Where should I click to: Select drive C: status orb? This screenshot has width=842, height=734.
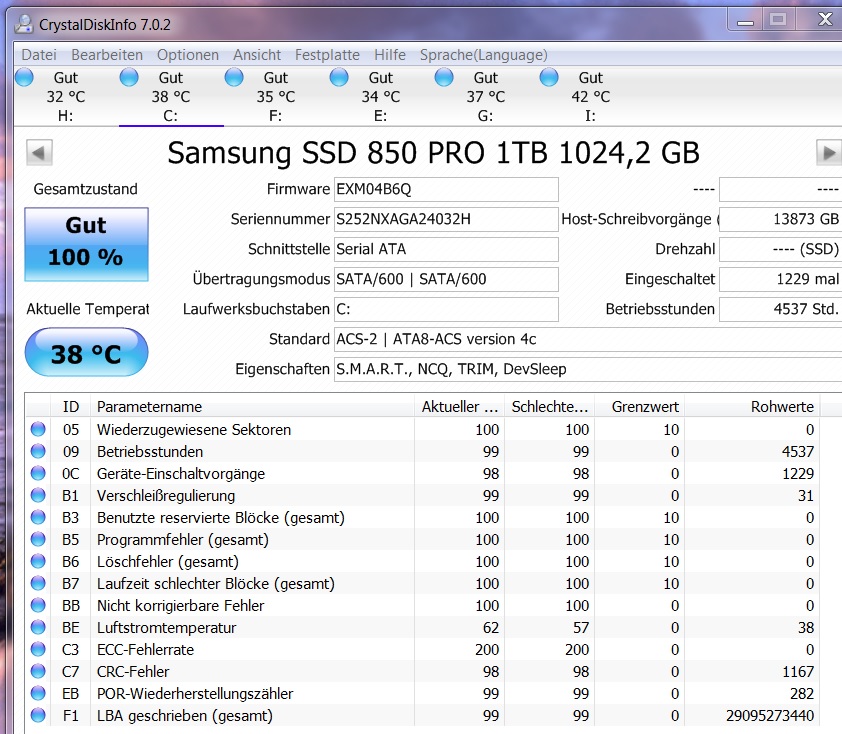click(x=129, y=77)
